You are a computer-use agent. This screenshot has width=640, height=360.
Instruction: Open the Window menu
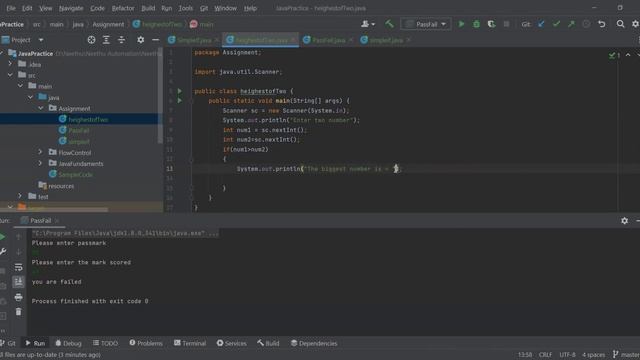(x=225, y=8)
